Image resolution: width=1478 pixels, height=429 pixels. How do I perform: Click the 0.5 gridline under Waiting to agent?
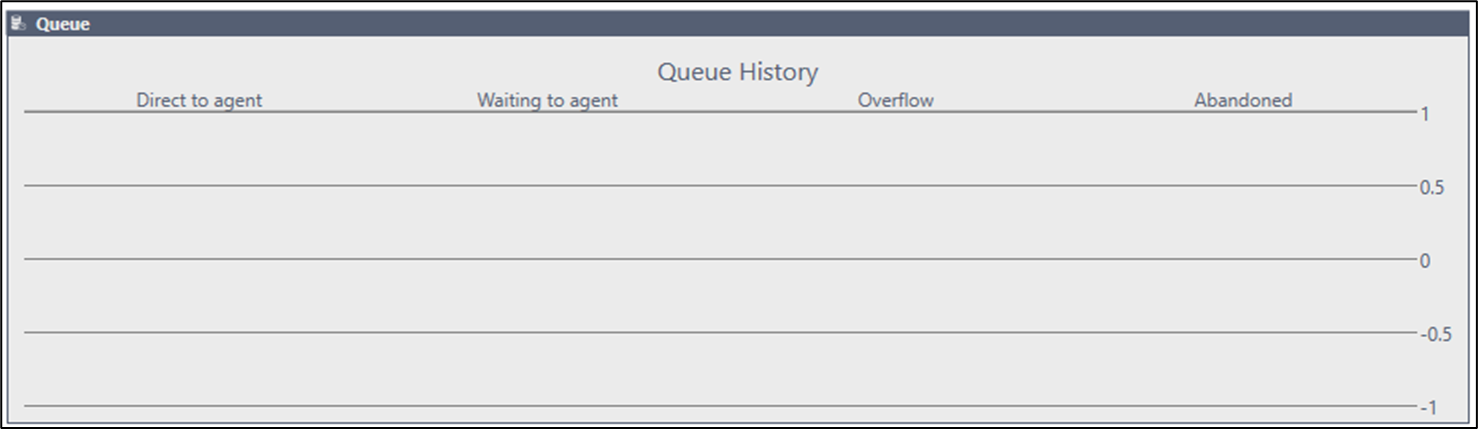pos(547,185)
